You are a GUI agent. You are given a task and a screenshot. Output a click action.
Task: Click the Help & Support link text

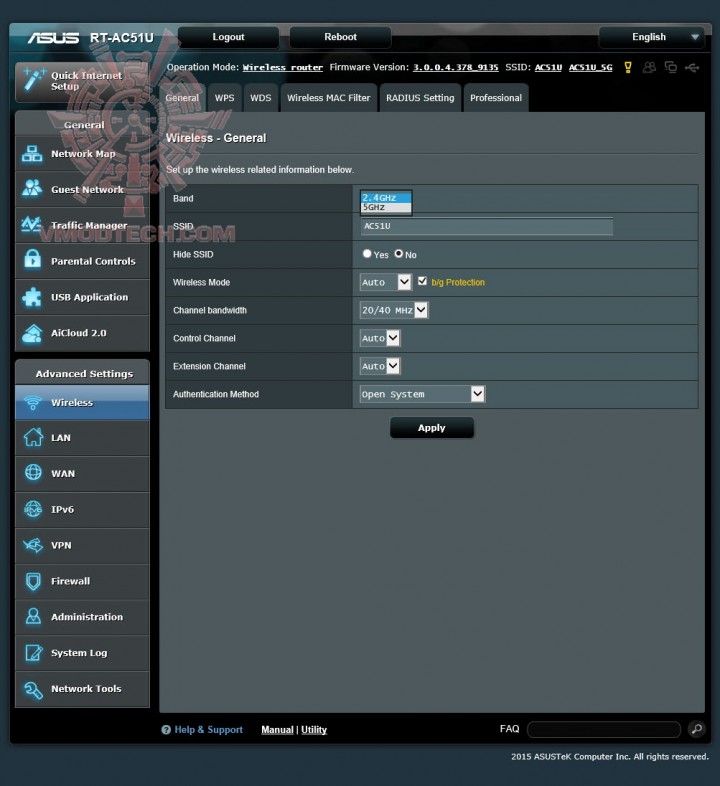click(x=209, y=730)
